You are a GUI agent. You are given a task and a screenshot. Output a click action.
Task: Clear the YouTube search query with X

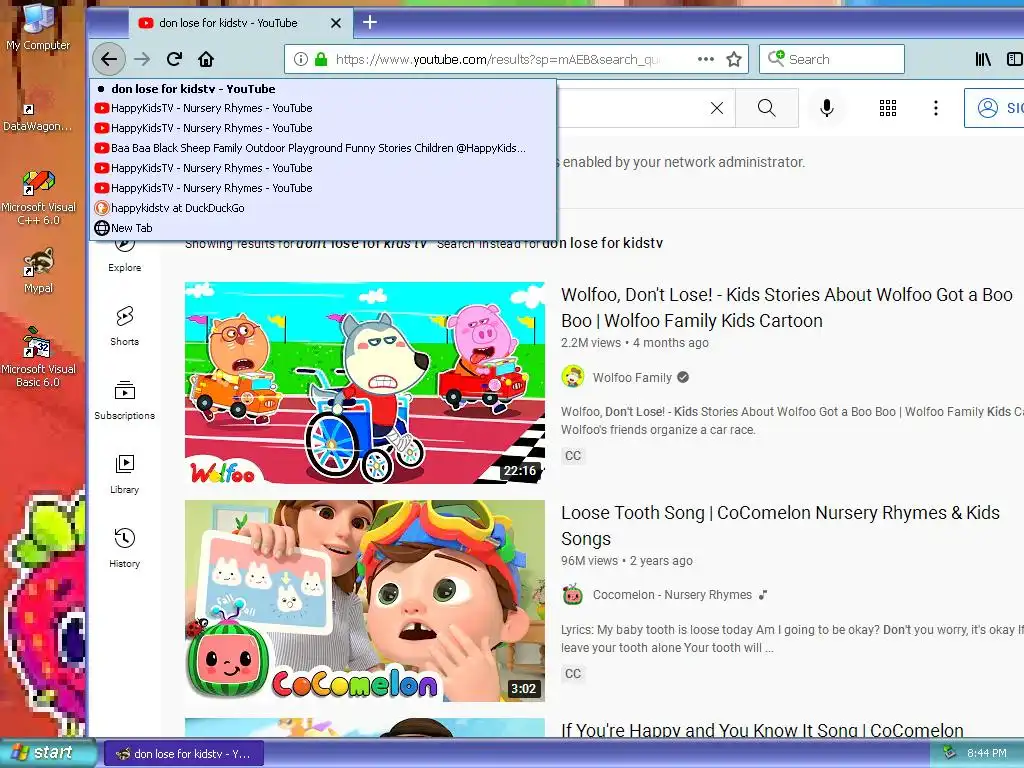[x=716, y=108]
